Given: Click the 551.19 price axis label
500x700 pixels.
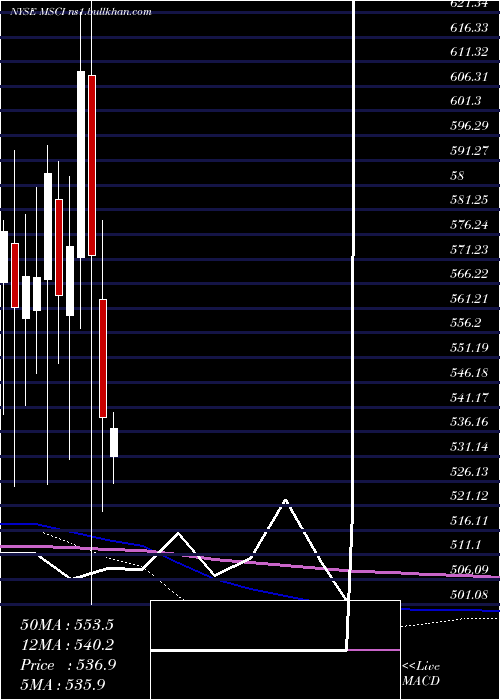Looking at the screenshot, I should 469,348.
